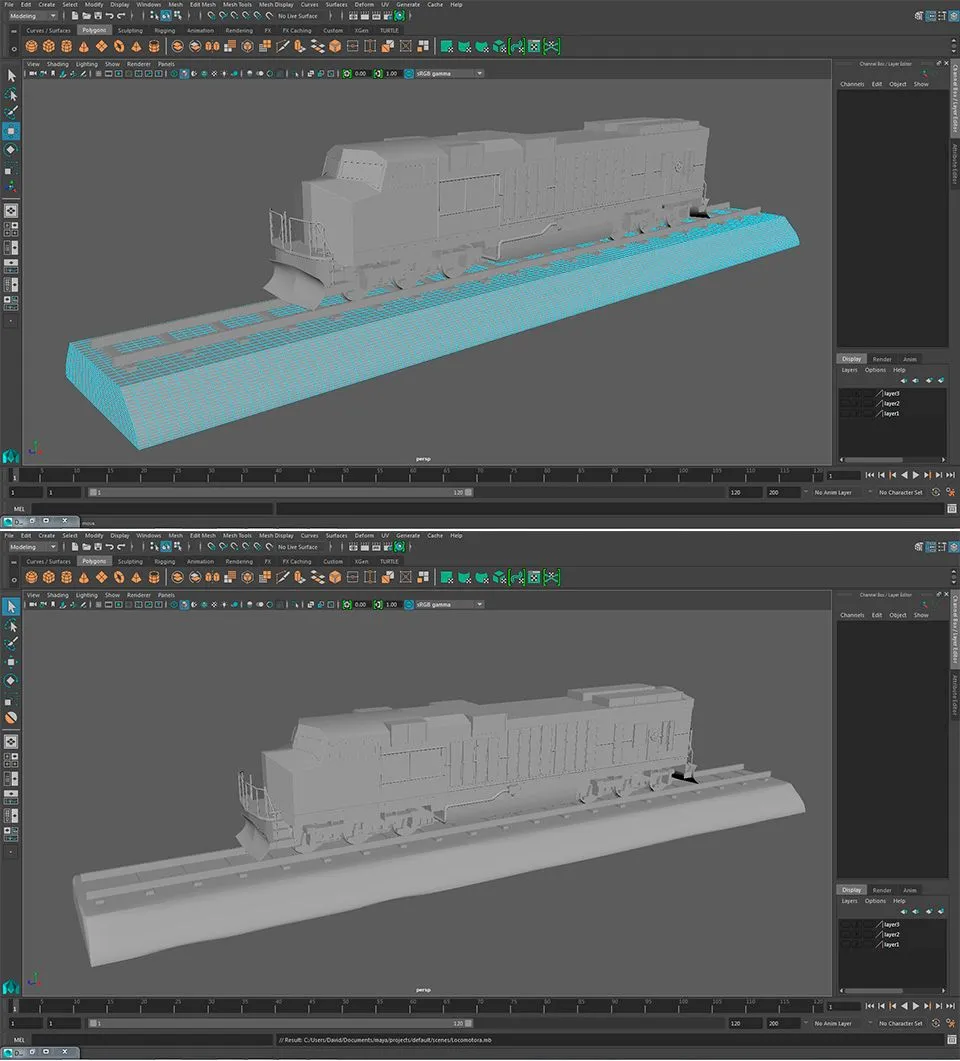Create polygon cylinder in top Maya window
The image size is (960, 1061).
(x=66, y=46)
